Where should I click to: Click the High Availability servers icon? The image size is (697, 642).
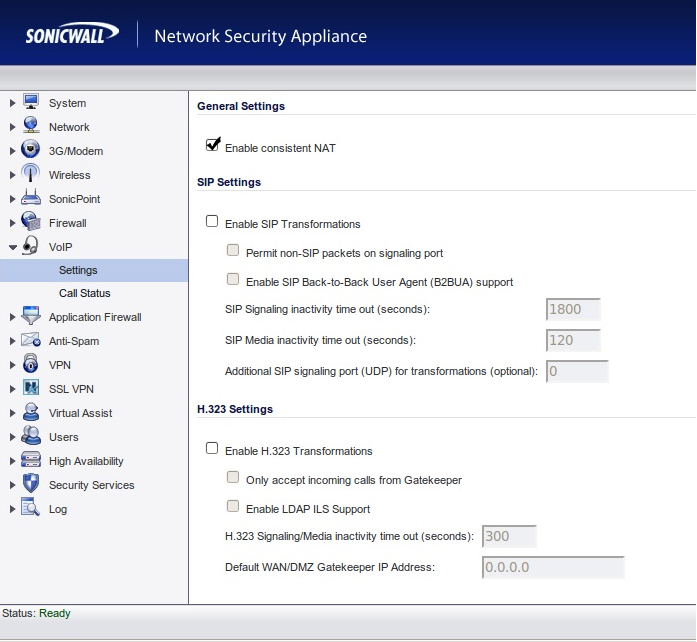(31, 460)
